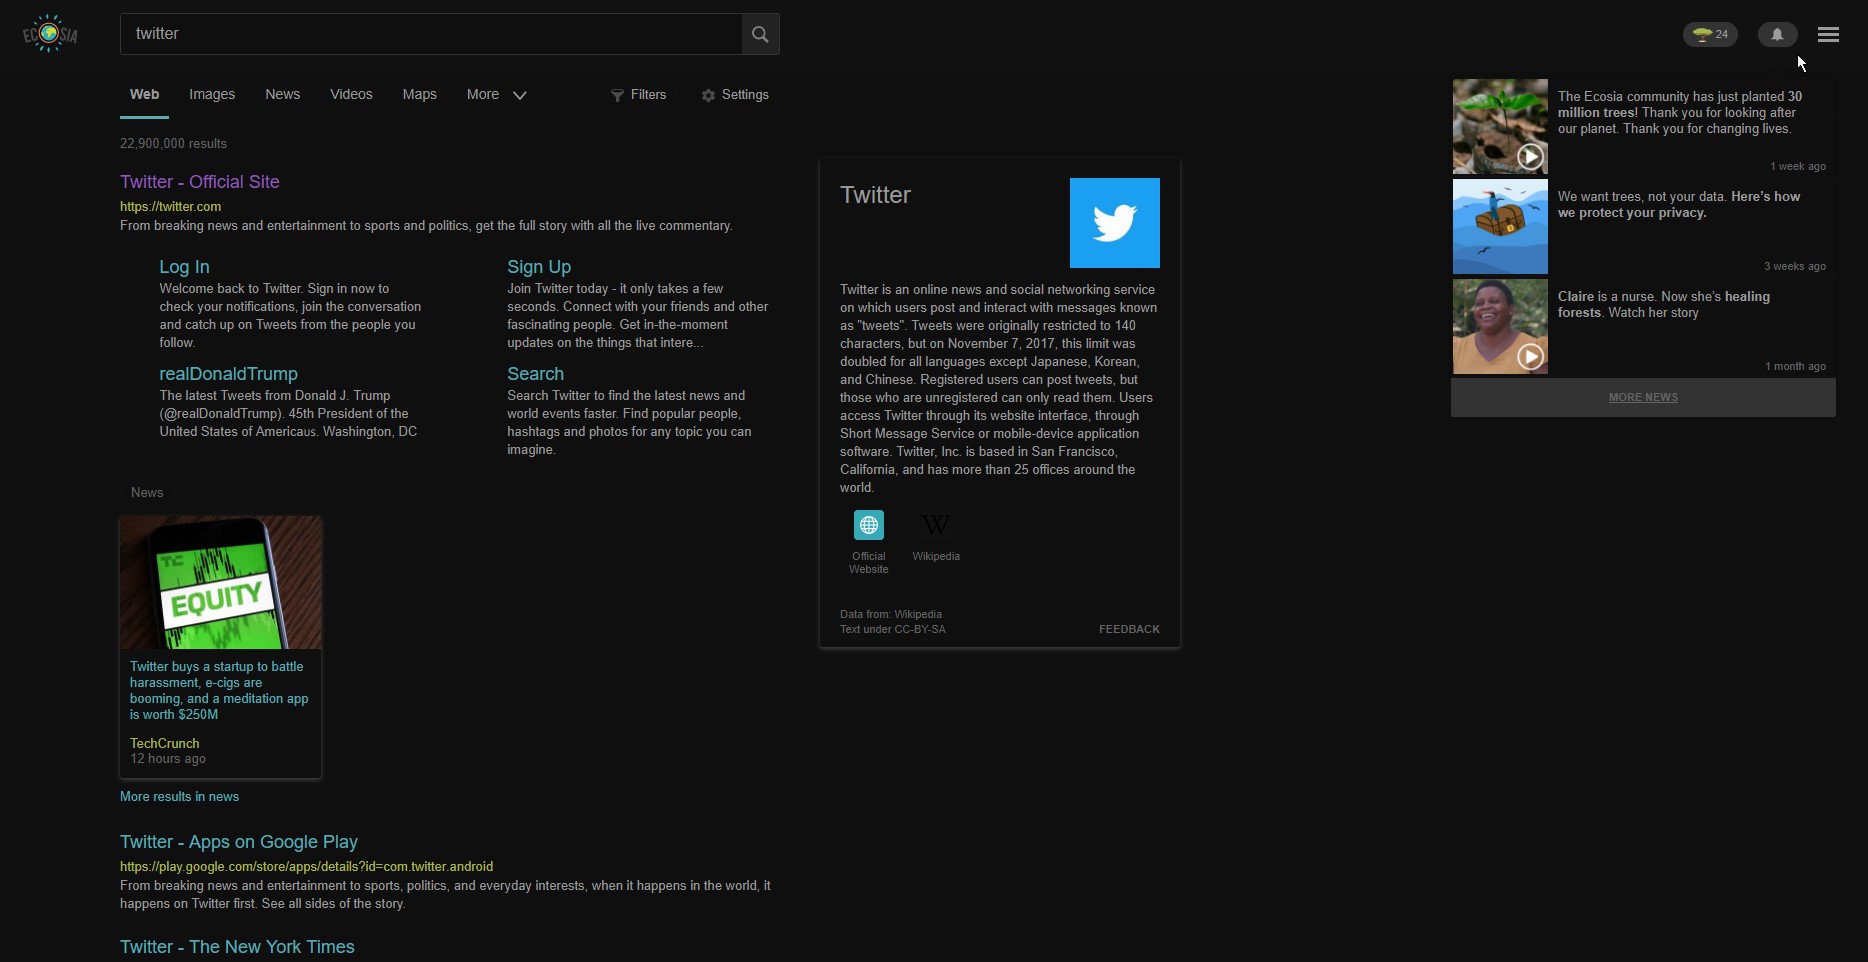Viewport: 1868px width, 962px height.
Task: Switch to the Images tab
Action: [x=211, y=94]
